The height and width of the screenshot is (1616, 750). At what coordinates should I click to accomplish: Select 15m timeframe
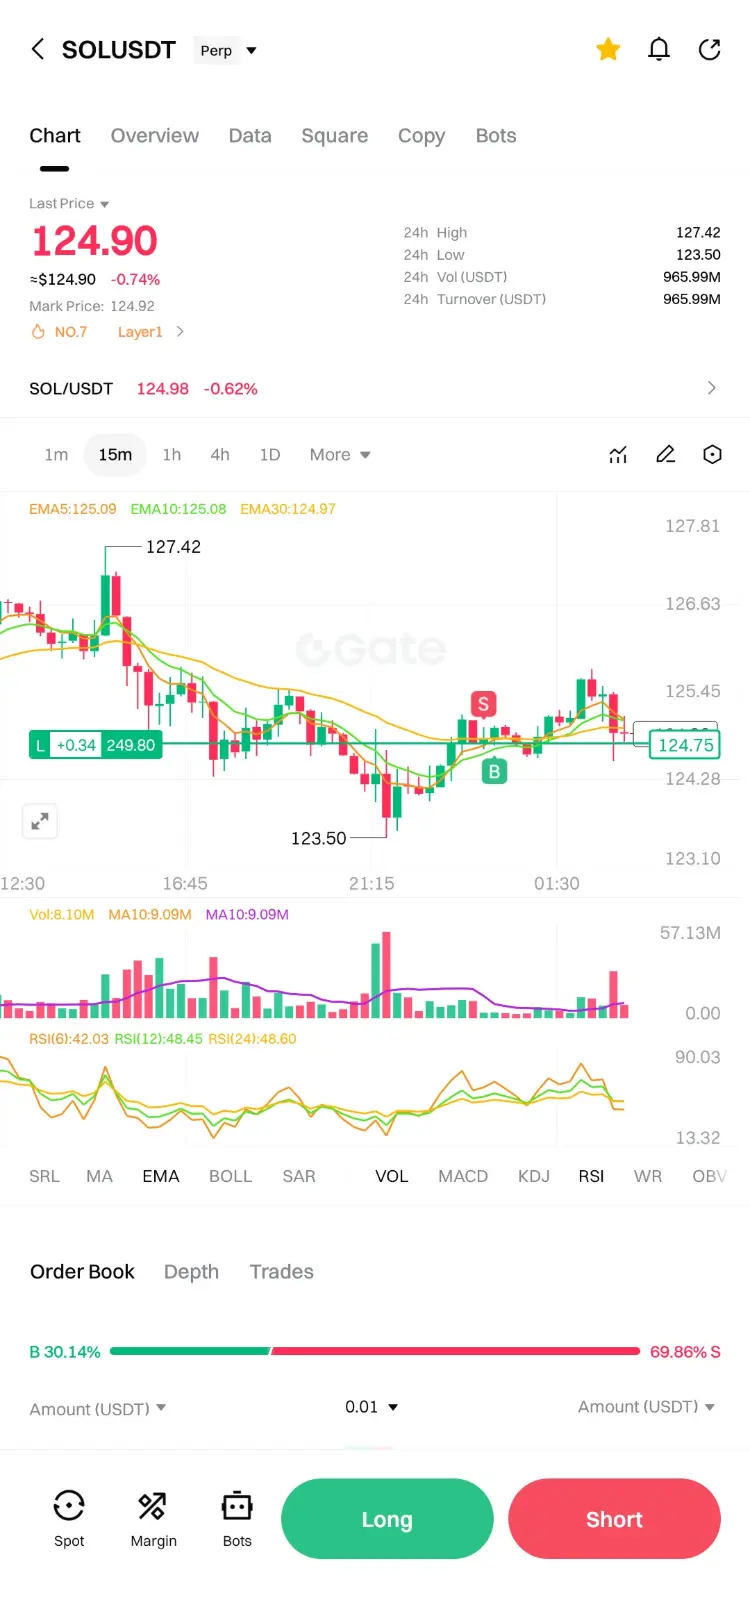[x=115, y=455]
